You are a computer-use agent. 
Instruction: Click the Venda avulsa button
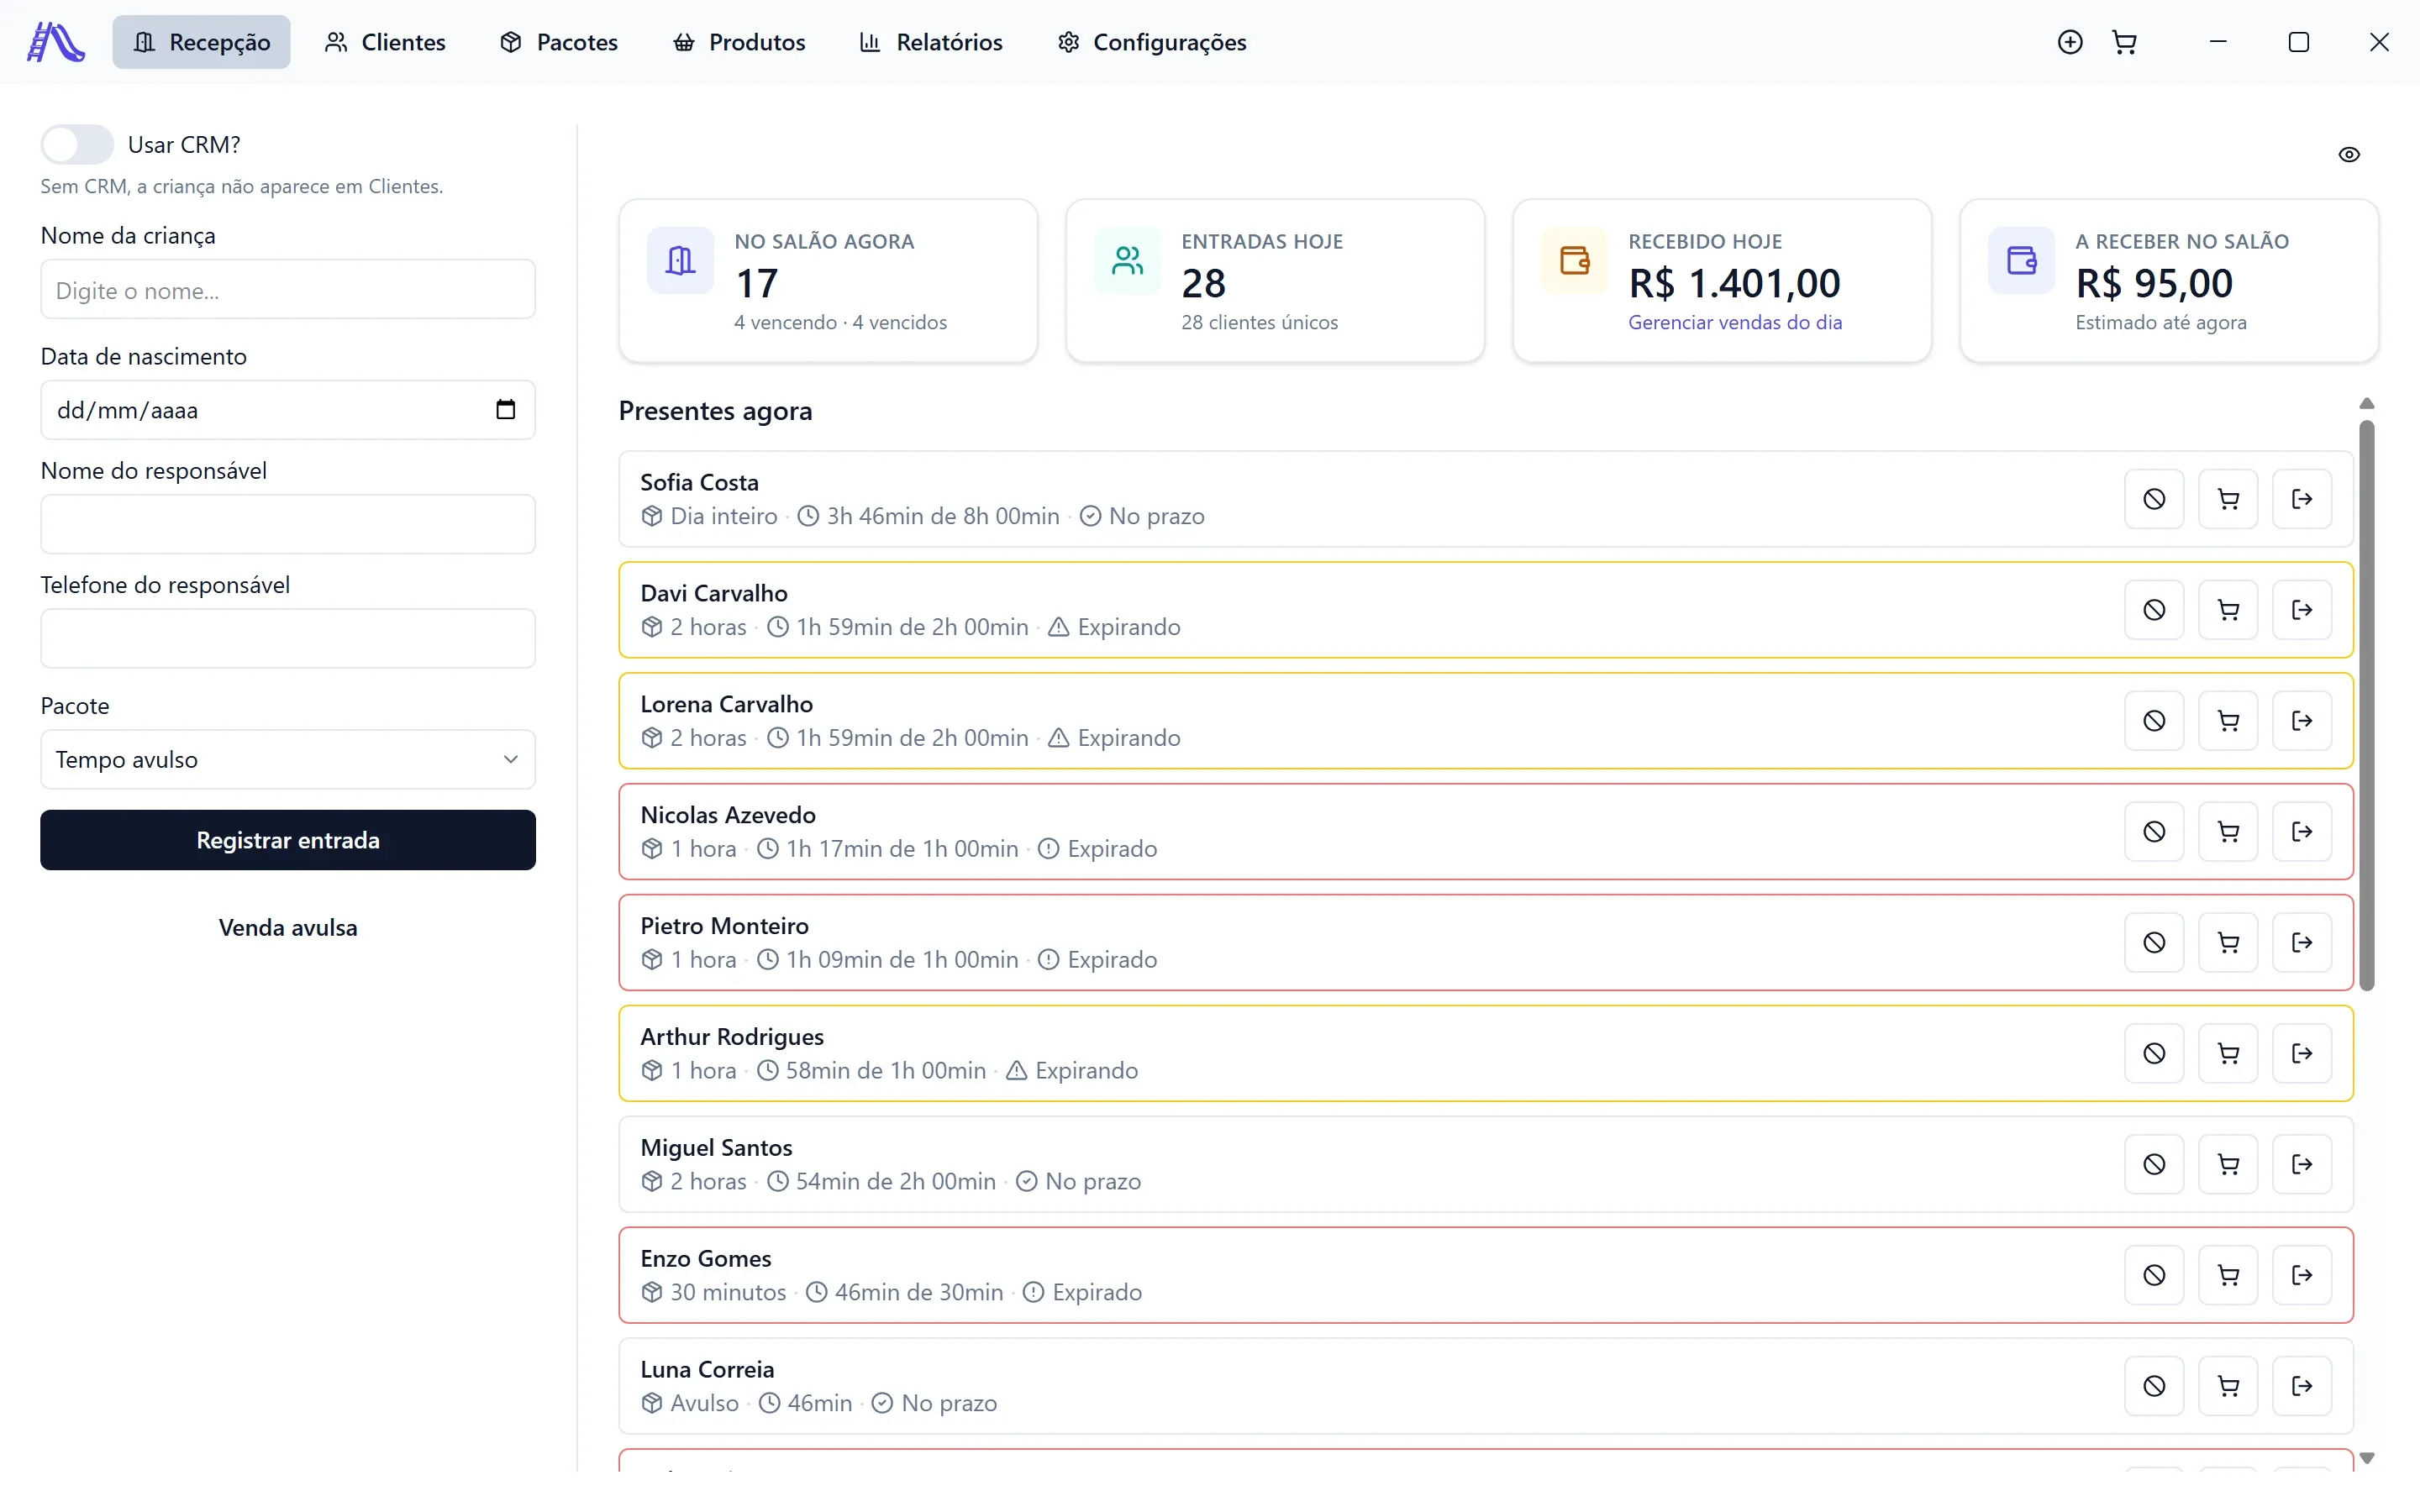288,928
